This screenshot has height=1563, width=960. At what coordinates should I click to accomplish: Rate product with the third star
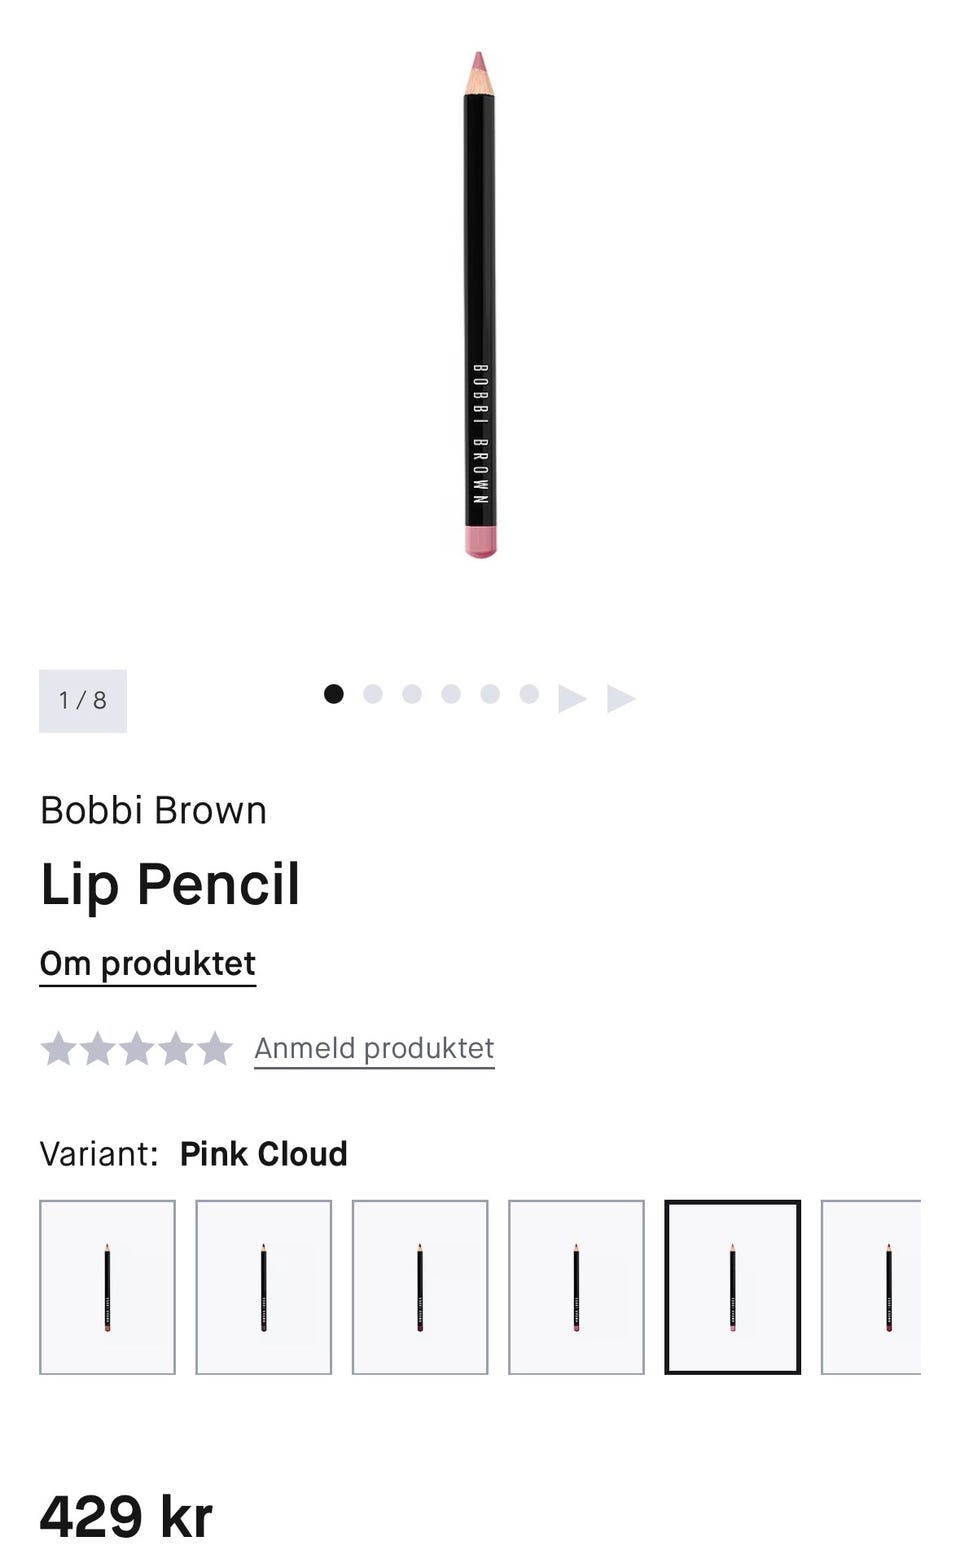click(x=136, y=1048)
